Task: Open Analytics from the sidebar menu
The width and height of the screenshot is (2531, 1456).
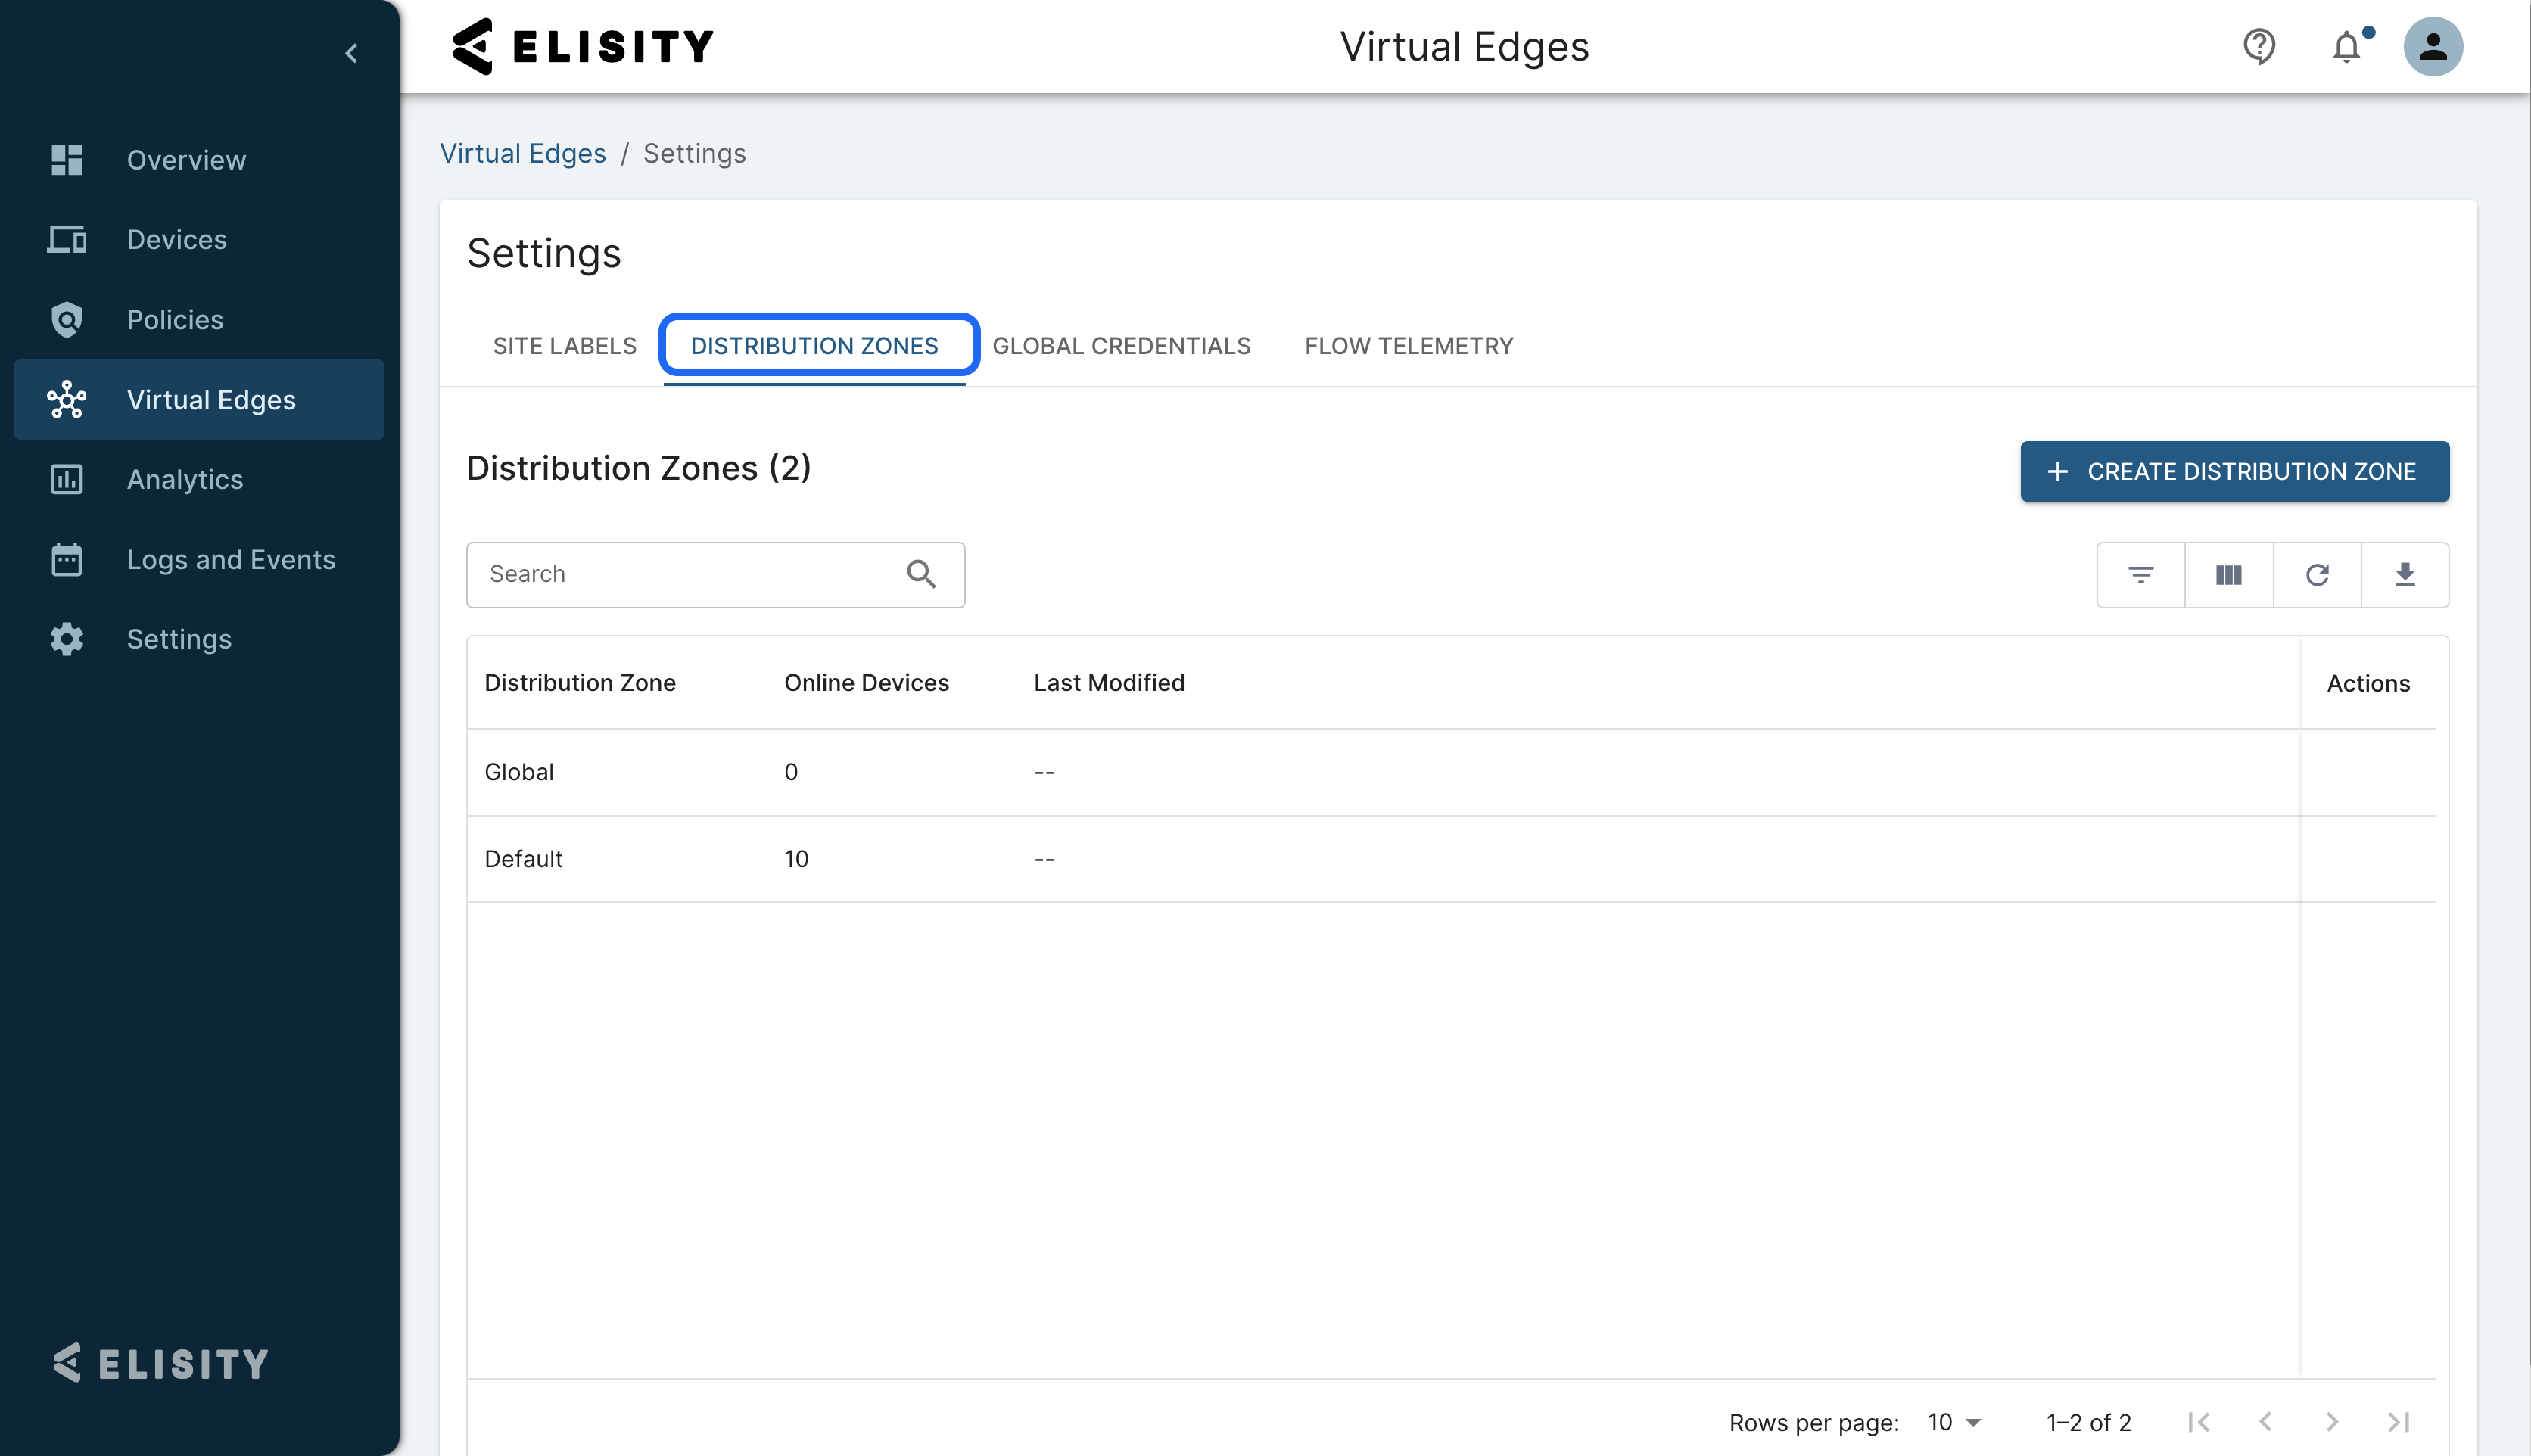Action: (x=199, y=480)
